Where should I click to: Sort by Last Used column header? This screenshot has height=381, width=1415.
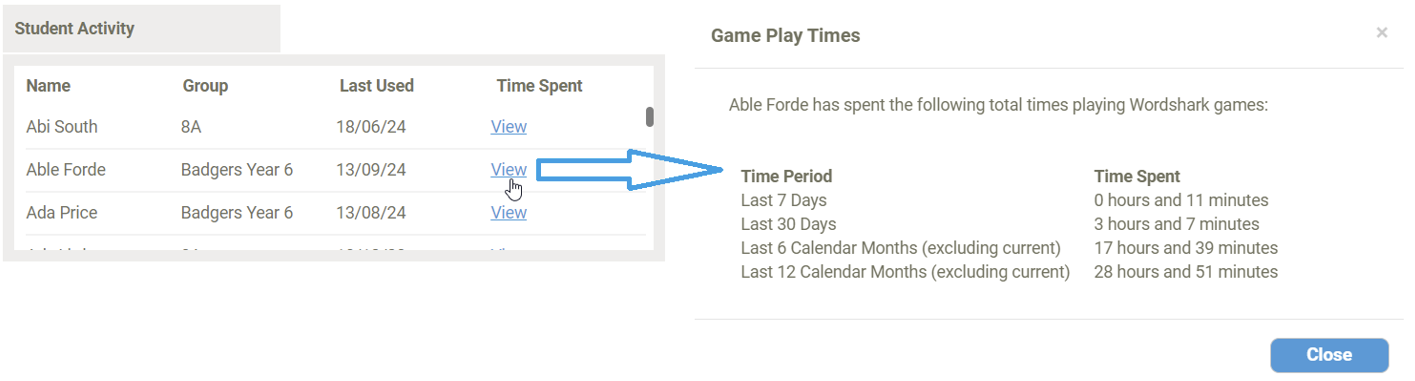pyautogui.click(x=376, y=86)
